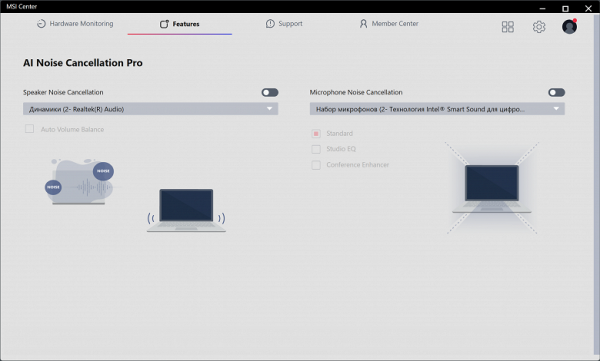Click the noise waveform illustration
This screenshot has width=600, height=361.
[80, 181]
